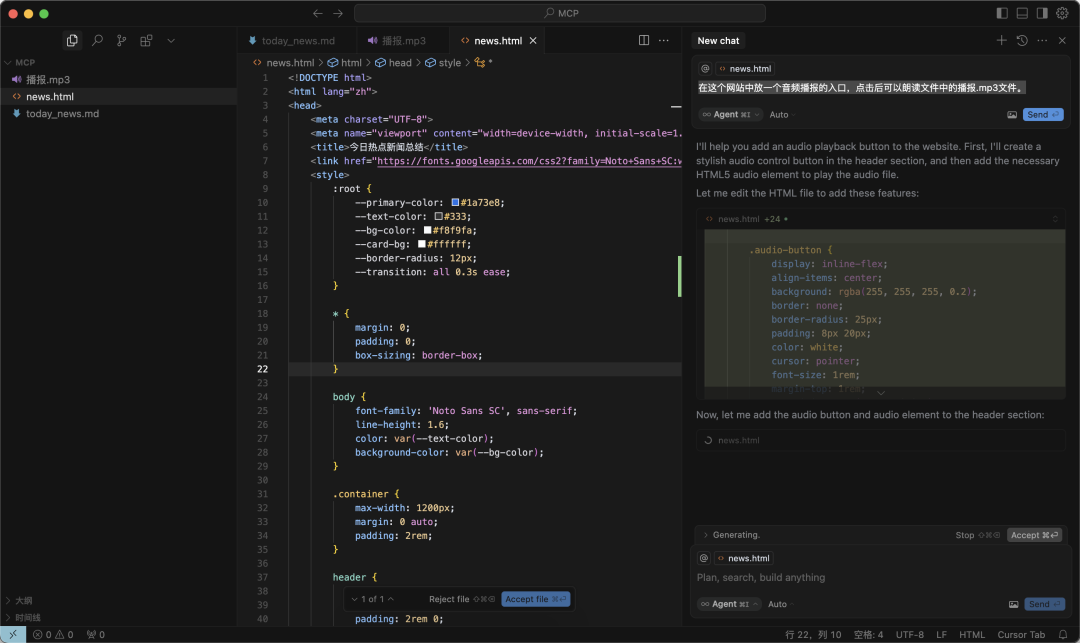Toggle the primary left sidebar layout icon
1080x643 pixels.
pyautogui.click(x=1002, y=13)
